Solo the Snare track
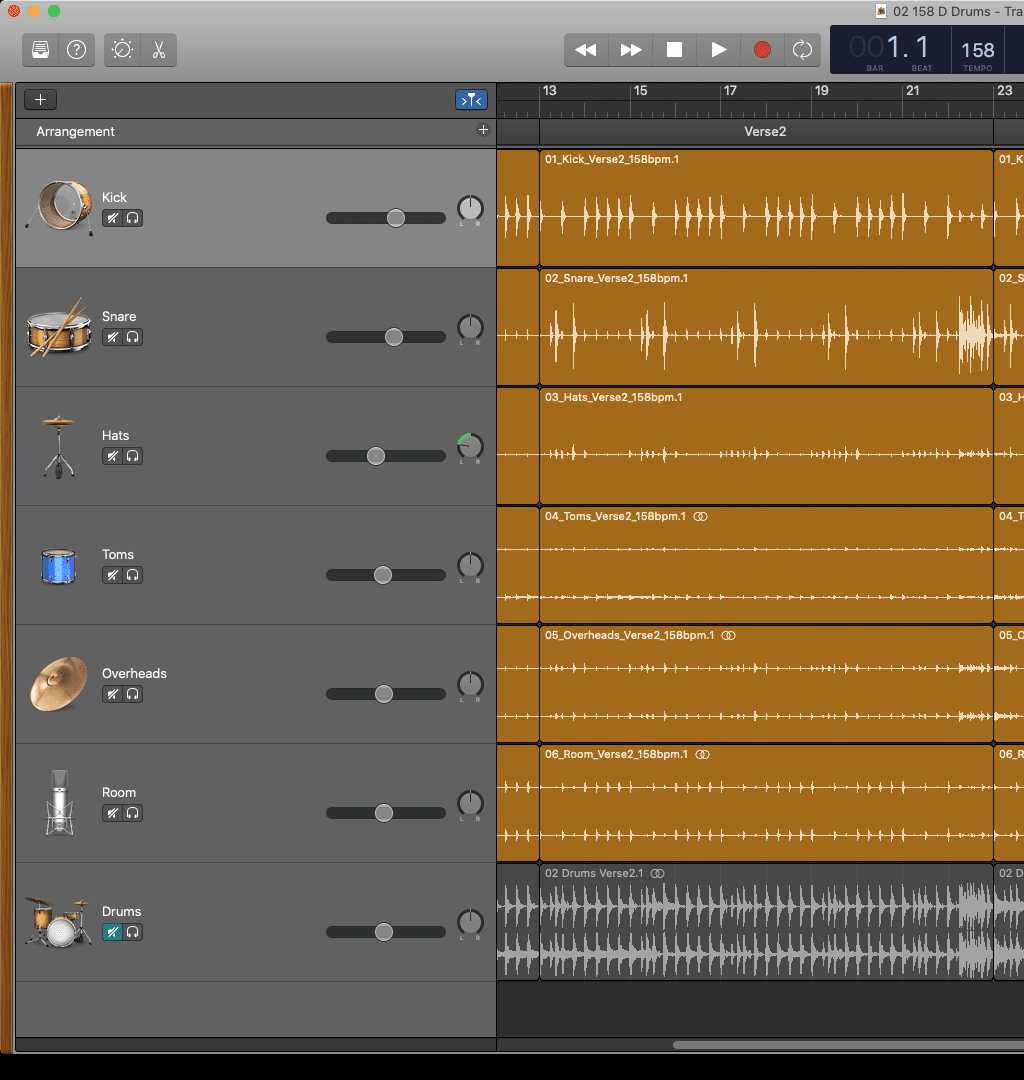1024x1080 pixels. point(132,337)
